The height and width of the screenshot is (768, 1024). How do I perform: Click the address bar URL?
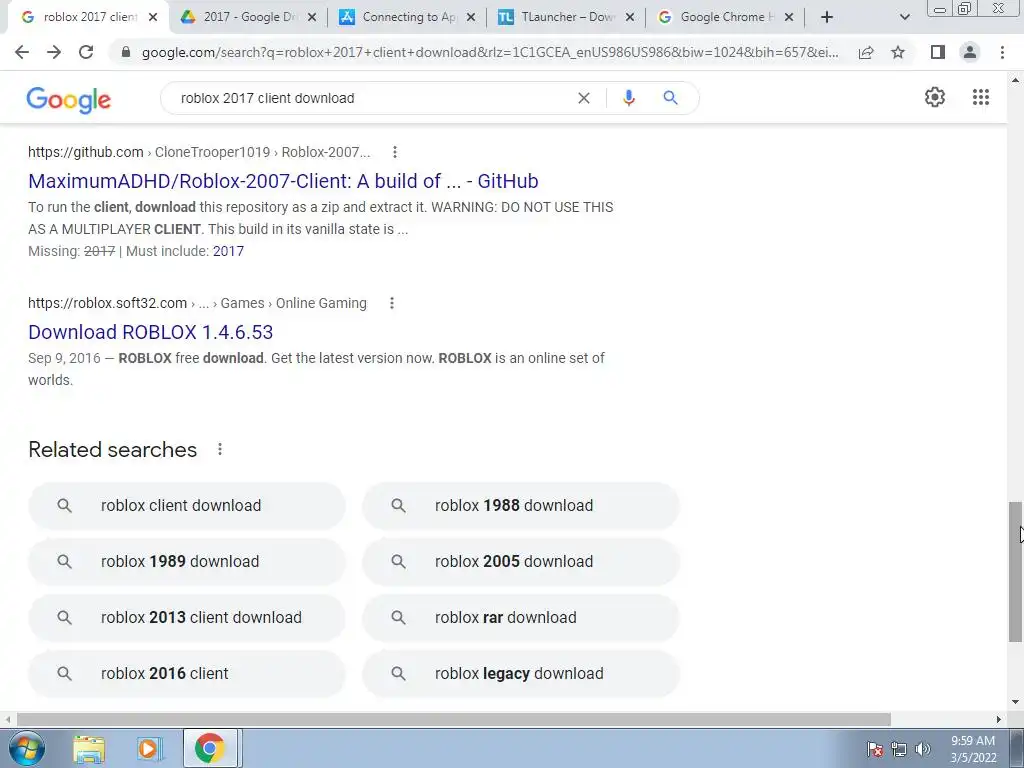click(x=490, y=52)
